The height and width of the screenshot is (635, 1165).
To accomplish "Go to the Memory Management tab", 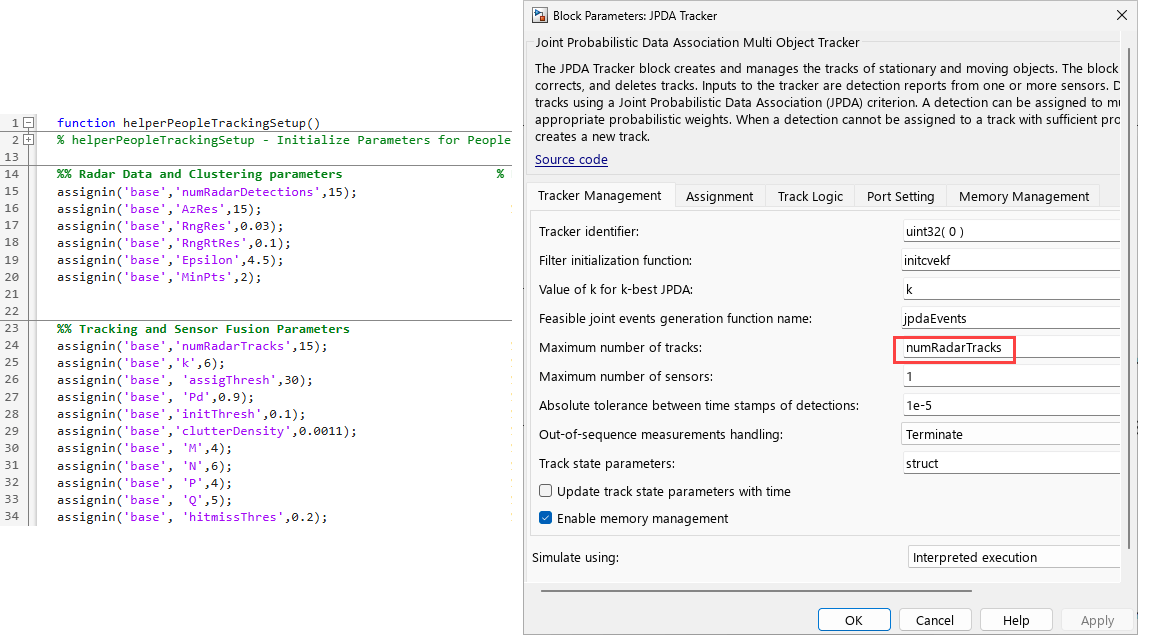I will [1023, 196].
